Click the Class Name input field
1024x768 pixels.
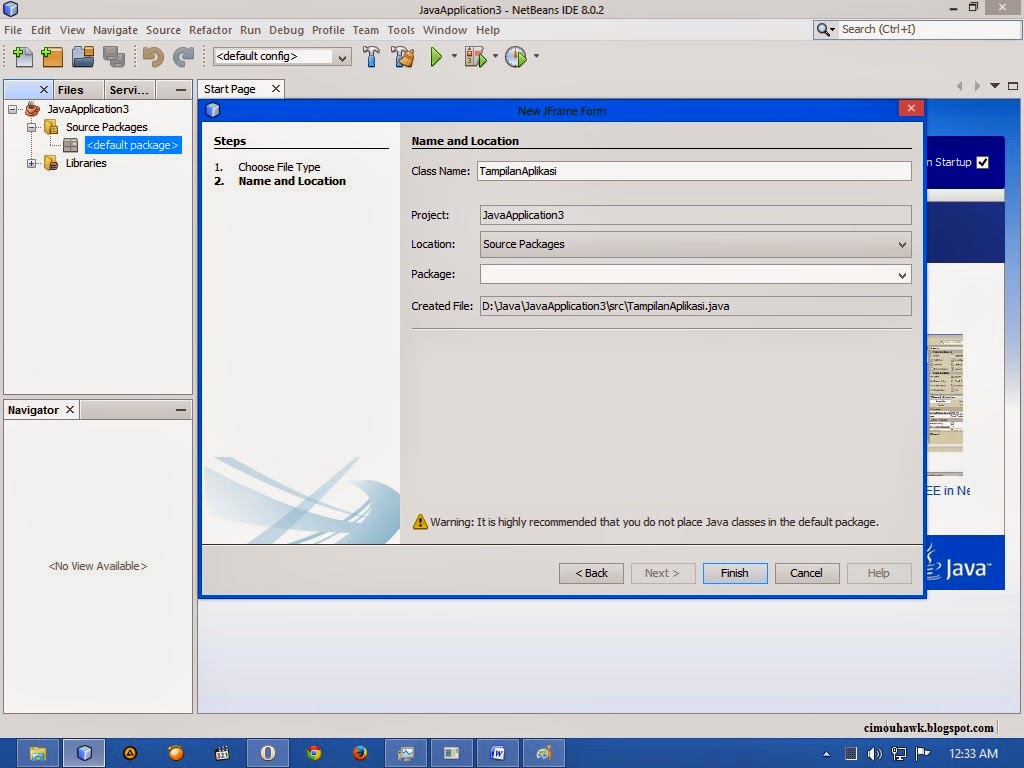[693, 171]
